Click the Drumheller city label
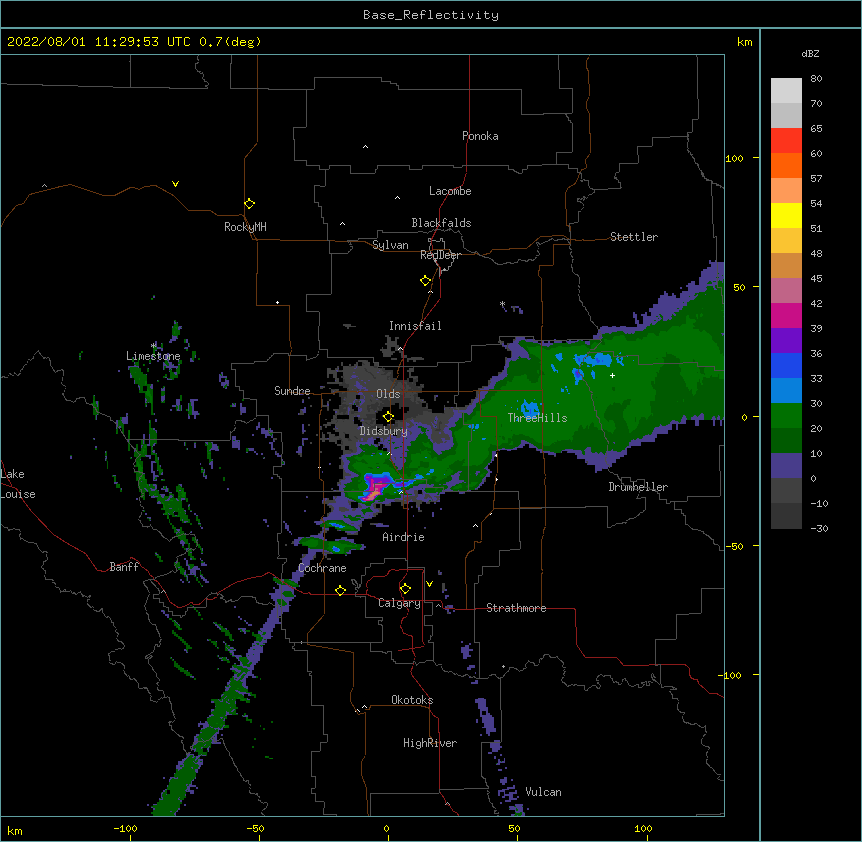 [x=638, y=487]
